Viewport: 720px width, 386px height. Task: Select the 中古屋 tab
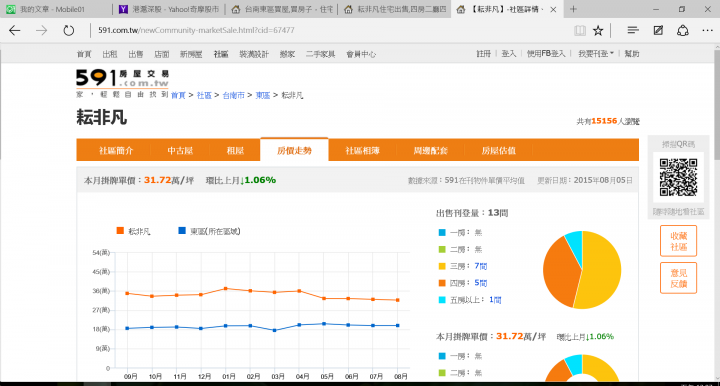(180, 151)
